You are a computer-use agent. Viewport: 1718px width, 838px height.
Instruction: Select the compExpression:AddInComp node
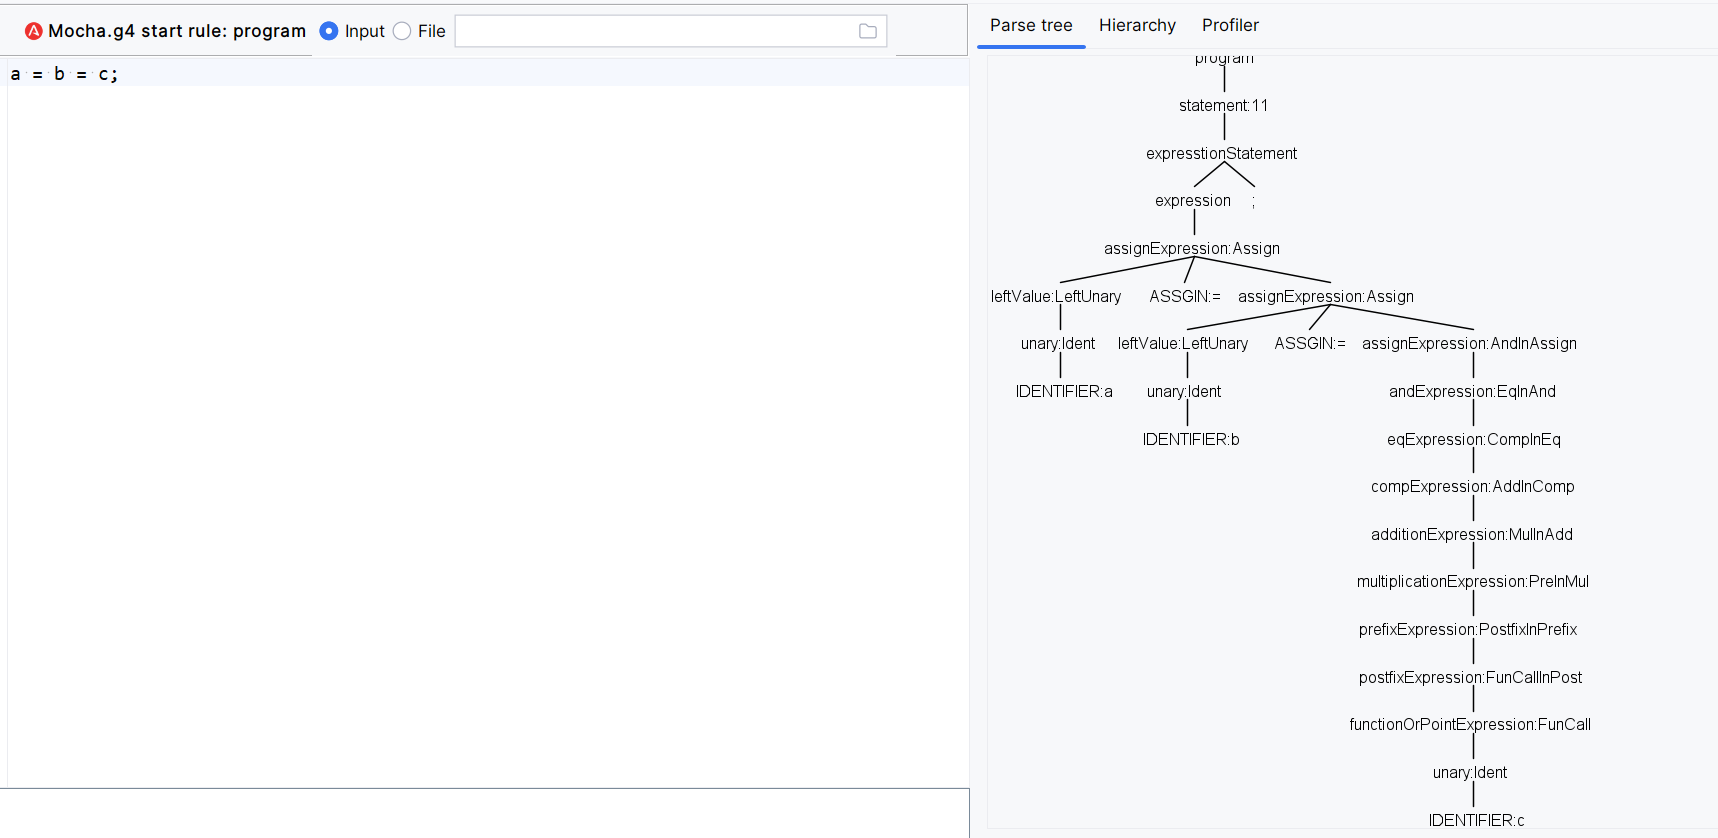1472,486
